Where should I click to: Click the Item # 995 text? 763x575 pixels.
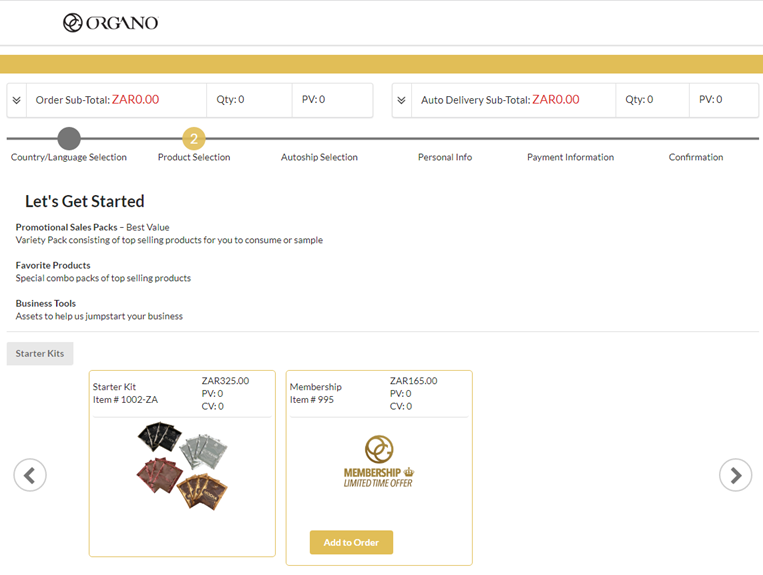pos(312,399)
